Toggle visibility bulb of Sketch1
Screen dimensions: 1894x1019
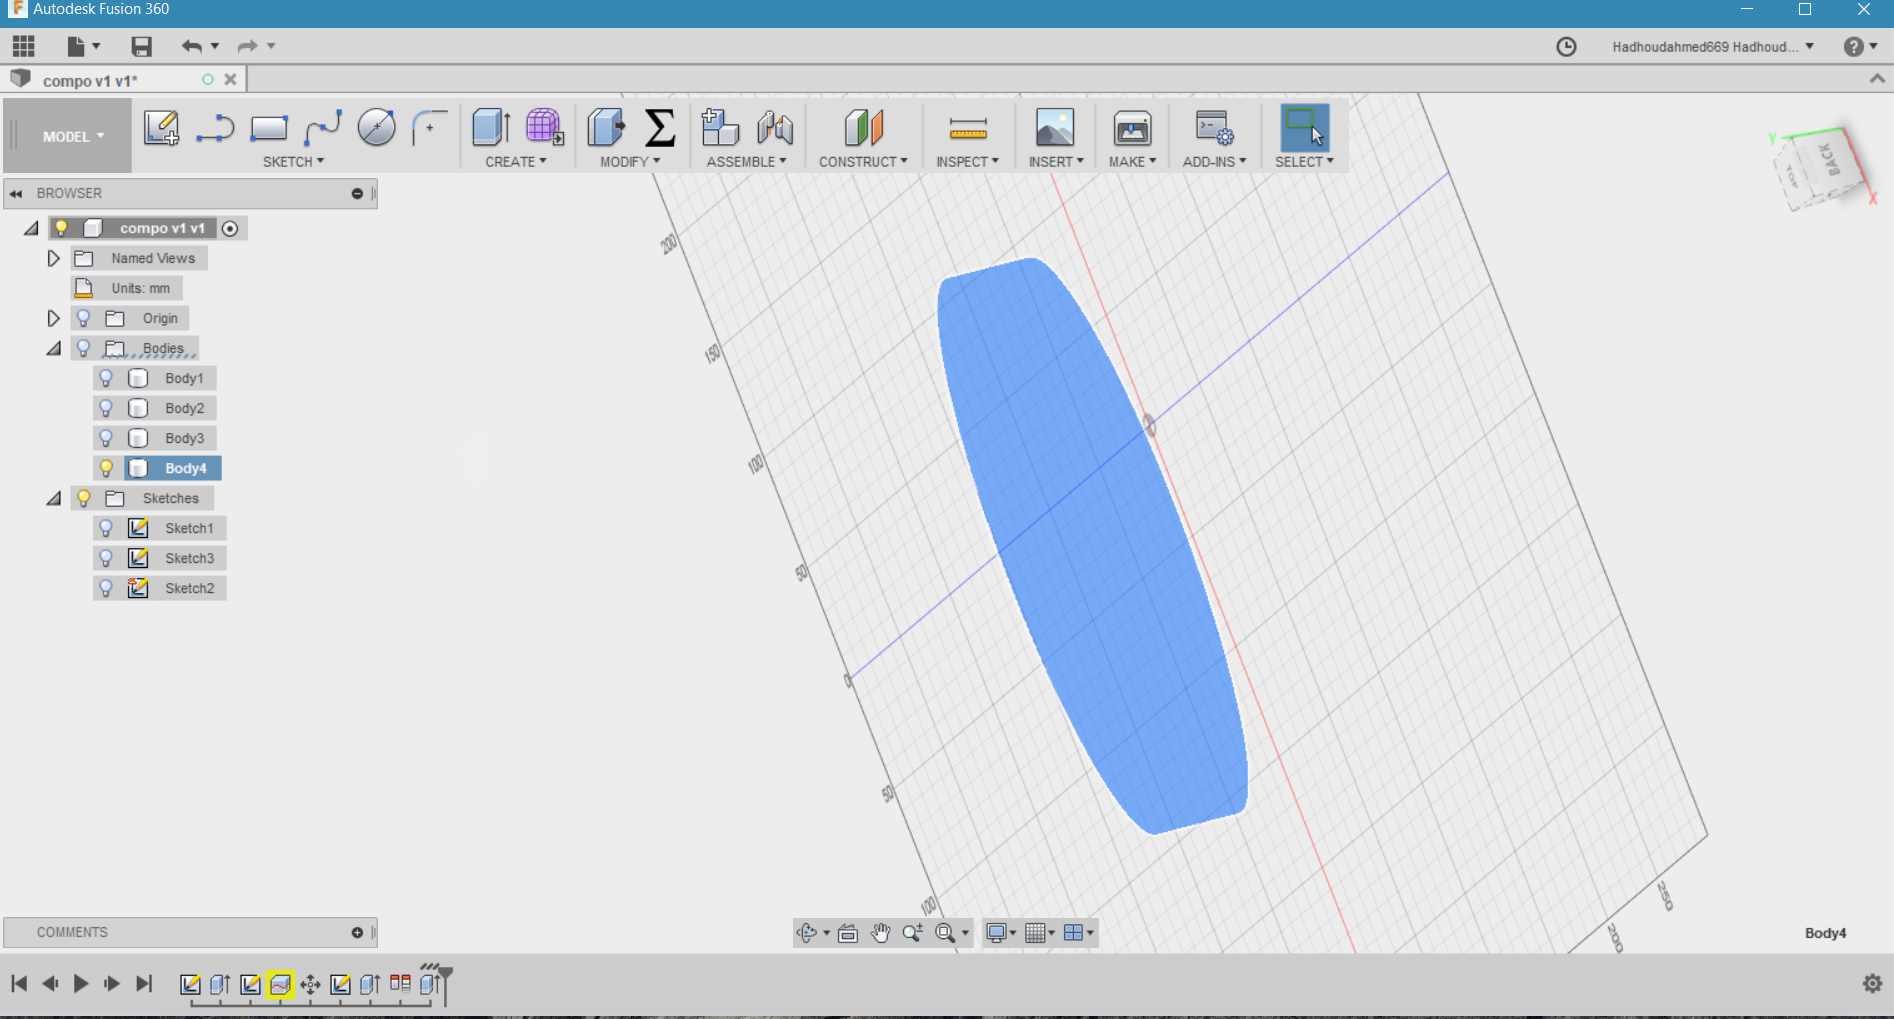[x=106, y=528]
